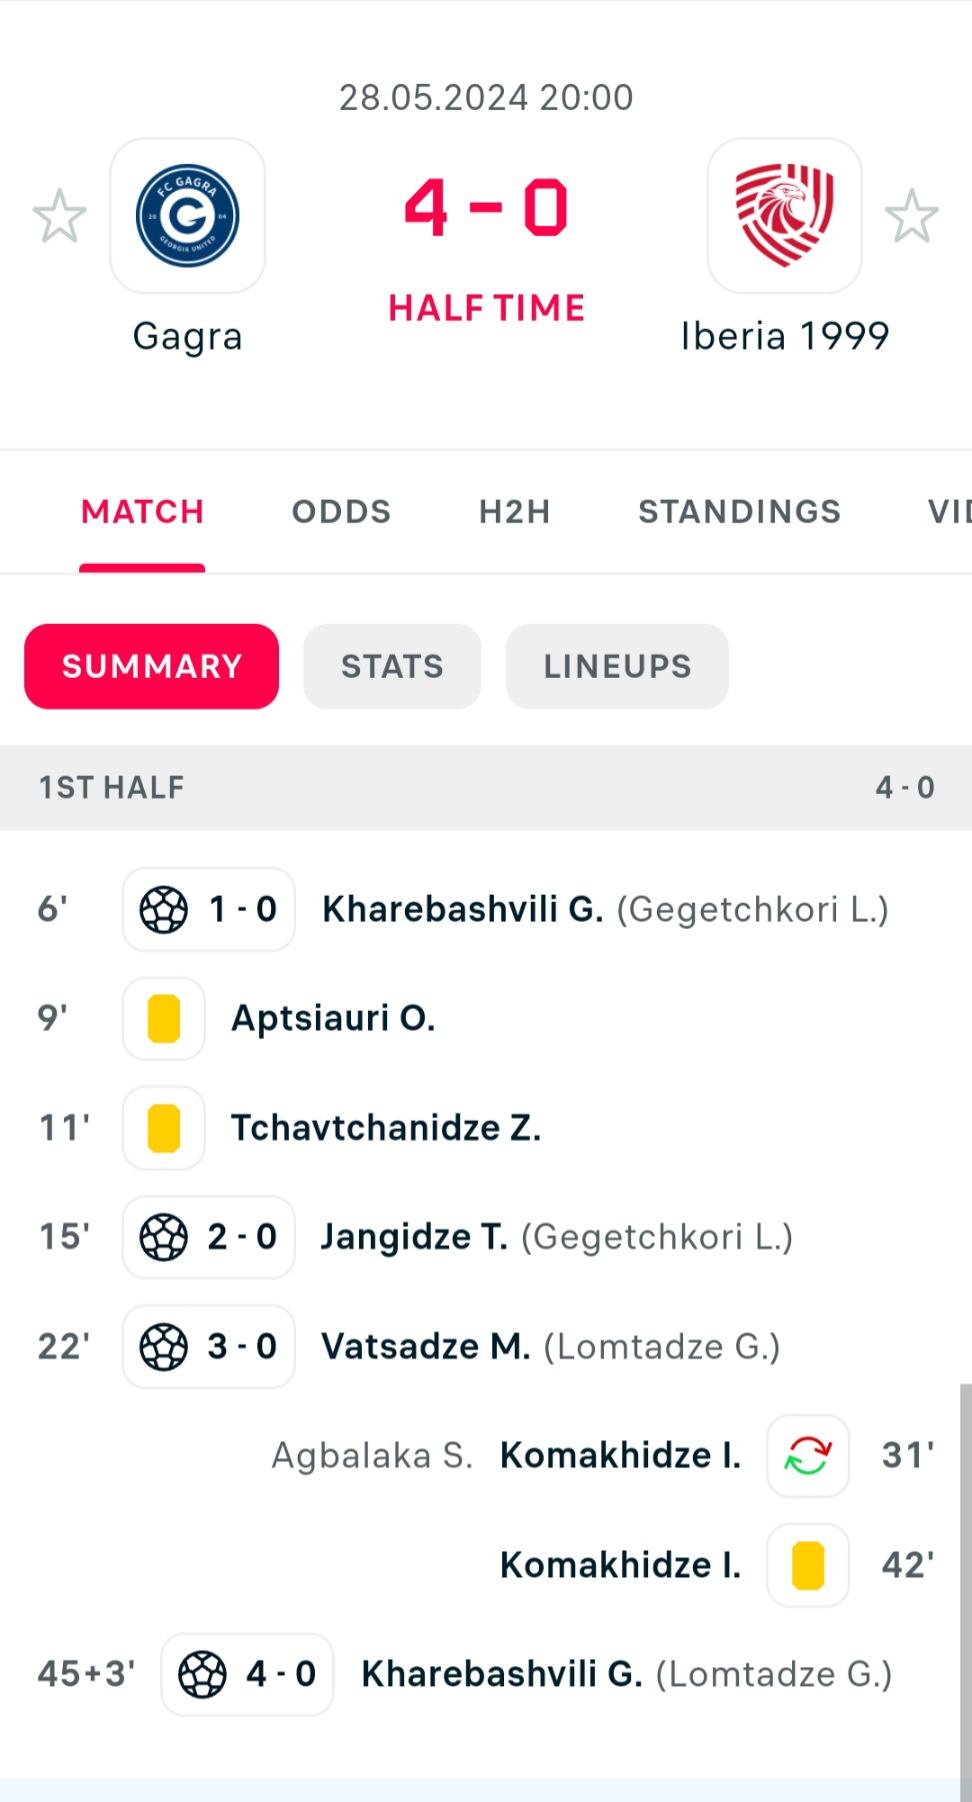The image size is (972, 1802).
Task: Click the yellow card icon for Tchavtchanidze Z.
Action: pyautogui.click(x=164, y=1128)
